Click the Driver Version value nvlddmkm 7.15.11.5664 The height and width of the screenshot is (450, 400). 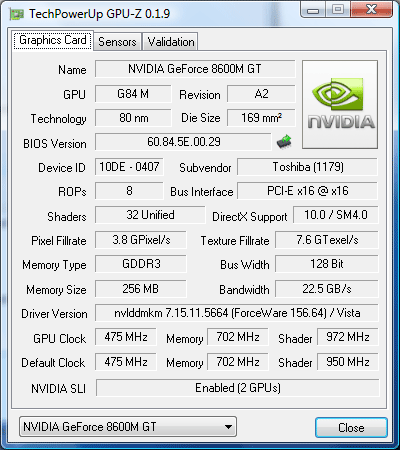(x=237, y=313)
